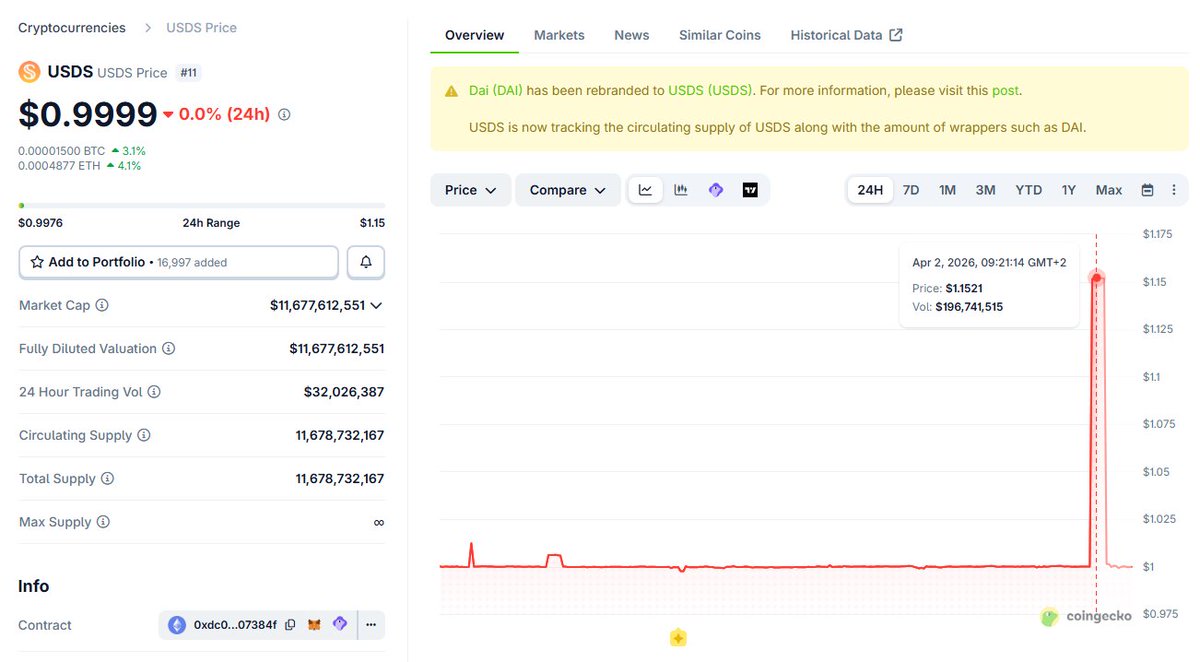
Task: Click the Add to Portfolio button
Action: point(179,262)
